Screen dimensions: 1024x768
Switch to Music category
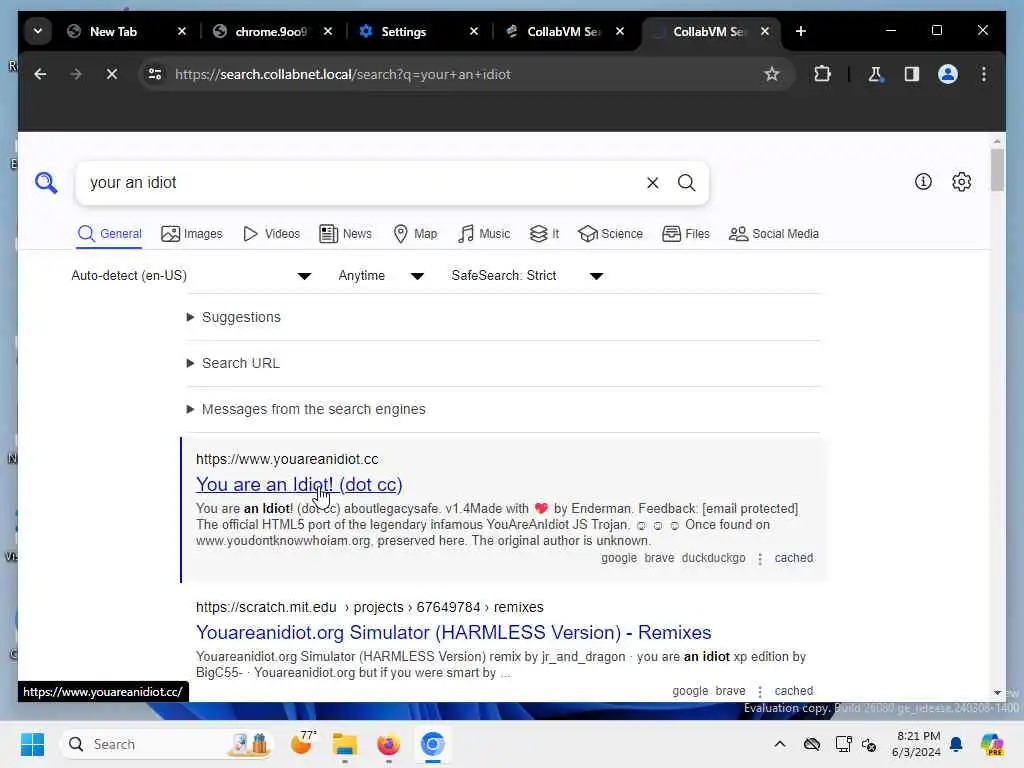pyautogui.click(x=484, y=234)
